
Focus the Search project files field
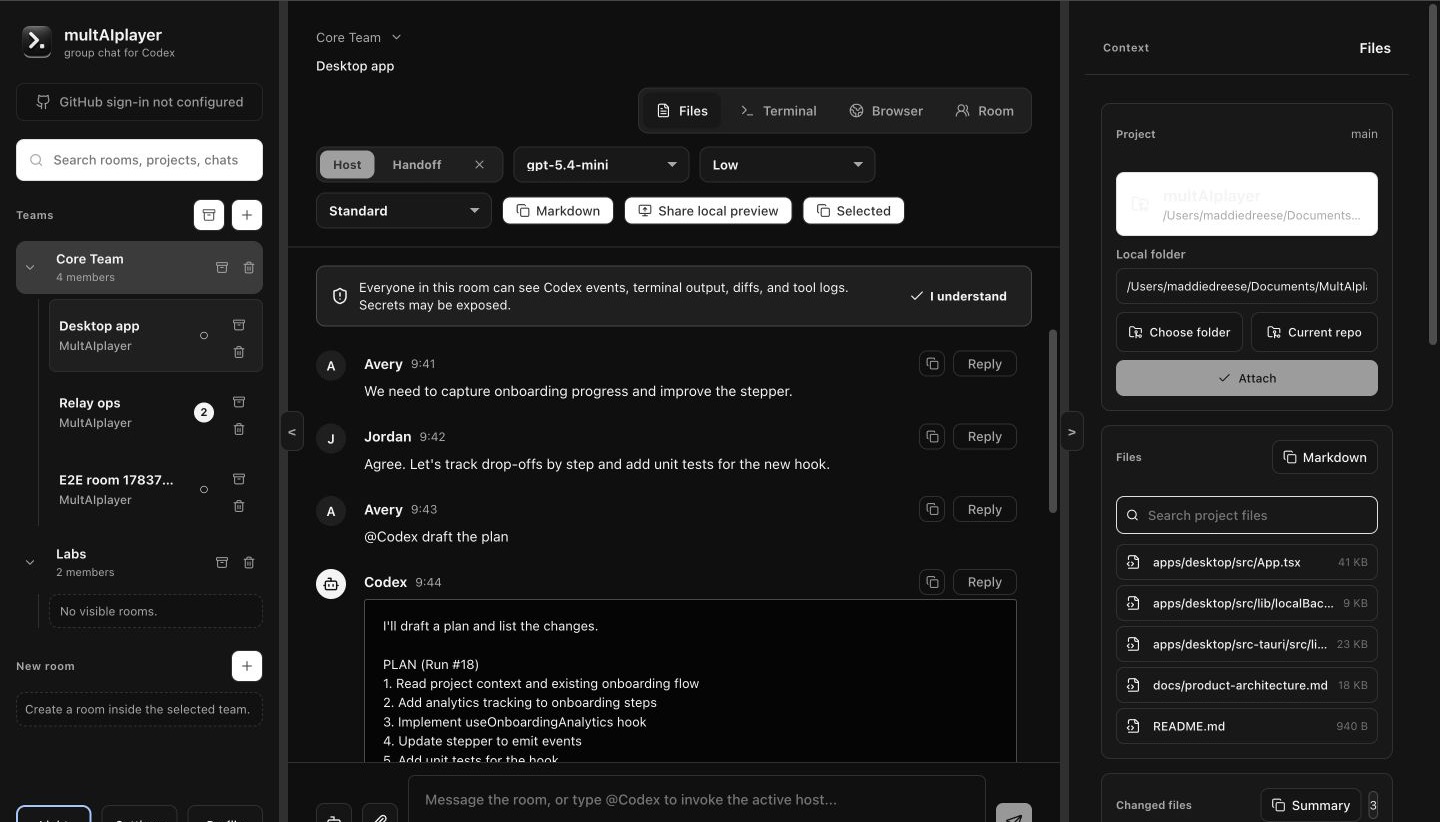point(1246,515)
